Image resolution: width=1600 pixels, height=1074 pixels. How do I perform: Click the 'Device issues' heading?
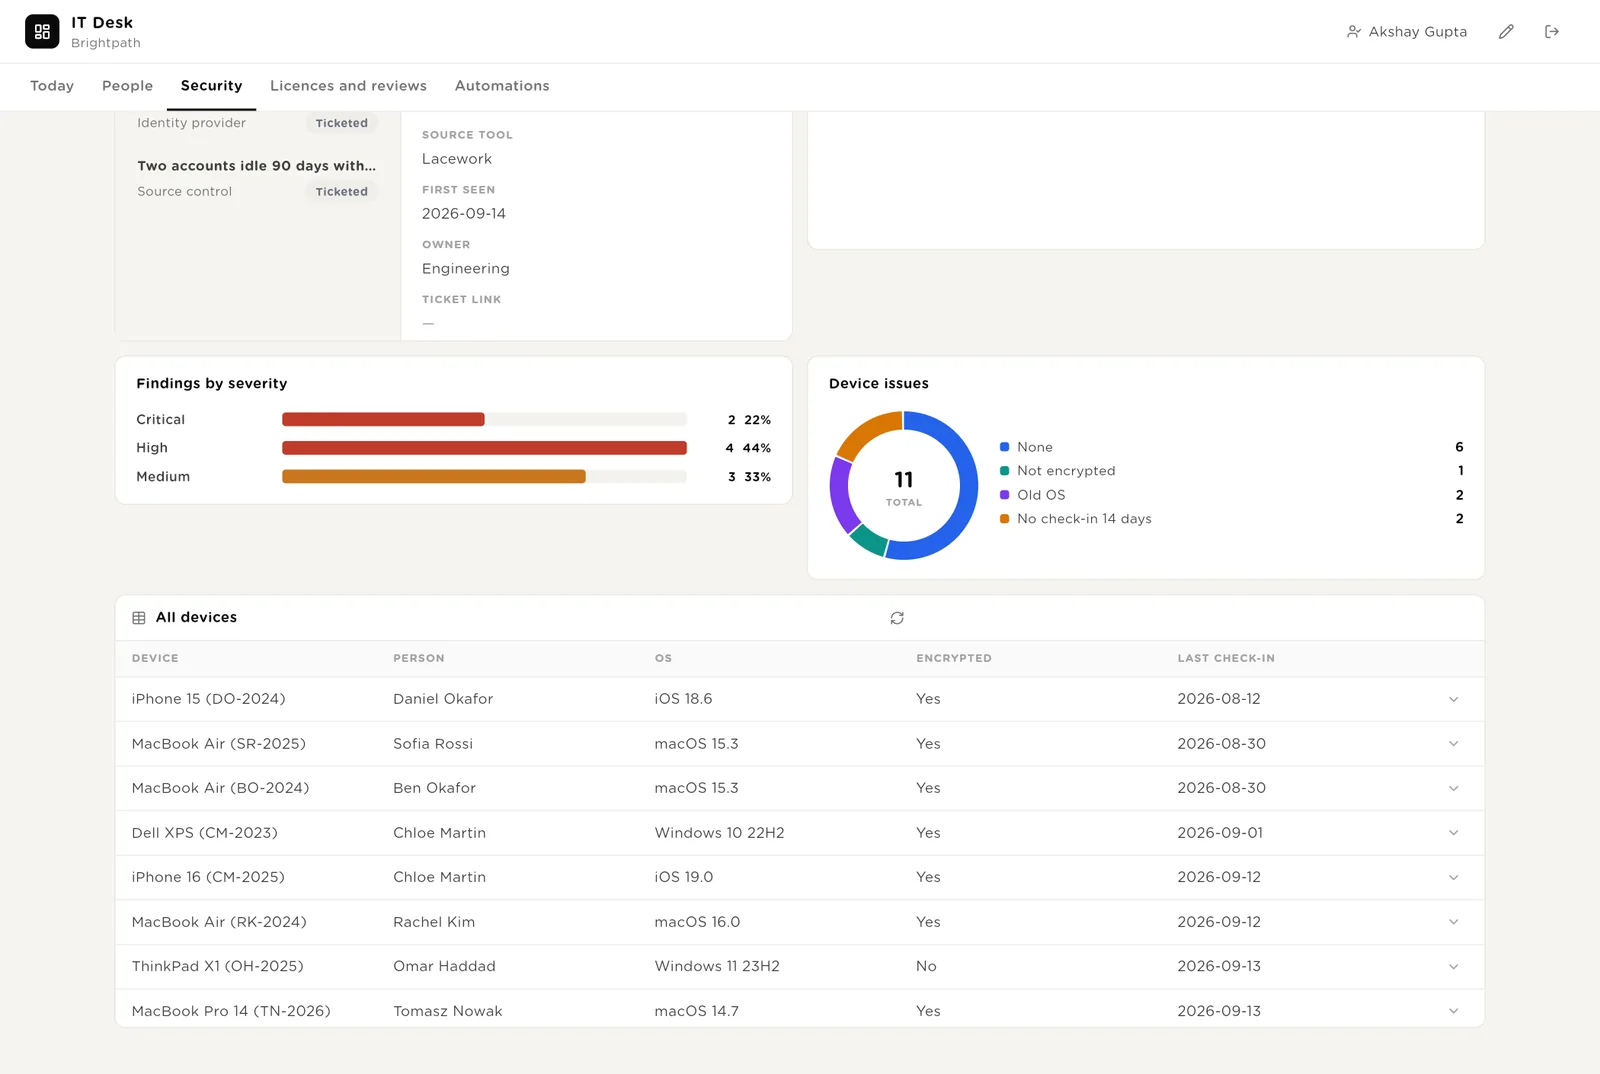[x=879, y=384]
